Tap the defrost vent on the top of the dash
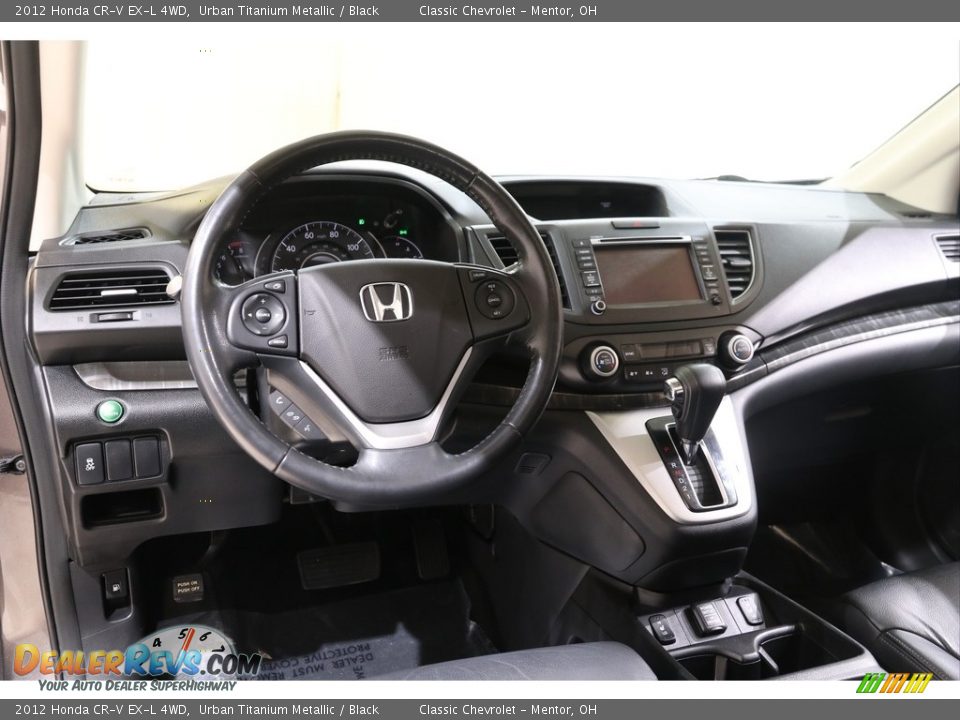 (x=106, y=236)
